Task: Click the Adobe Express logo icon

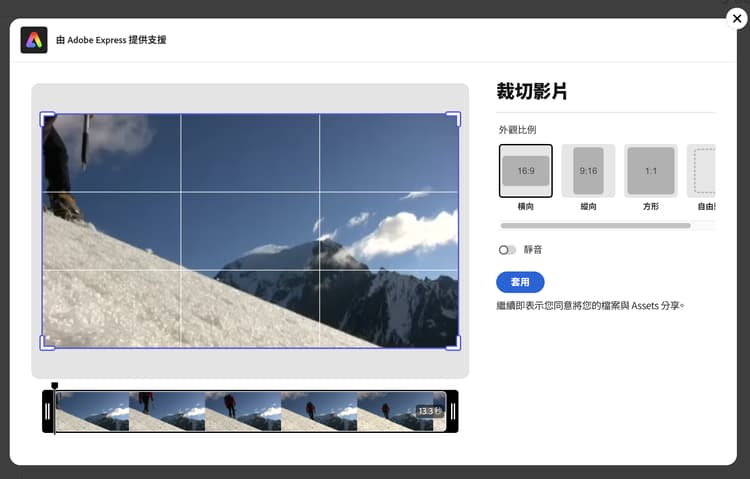Action: [34, 40]
